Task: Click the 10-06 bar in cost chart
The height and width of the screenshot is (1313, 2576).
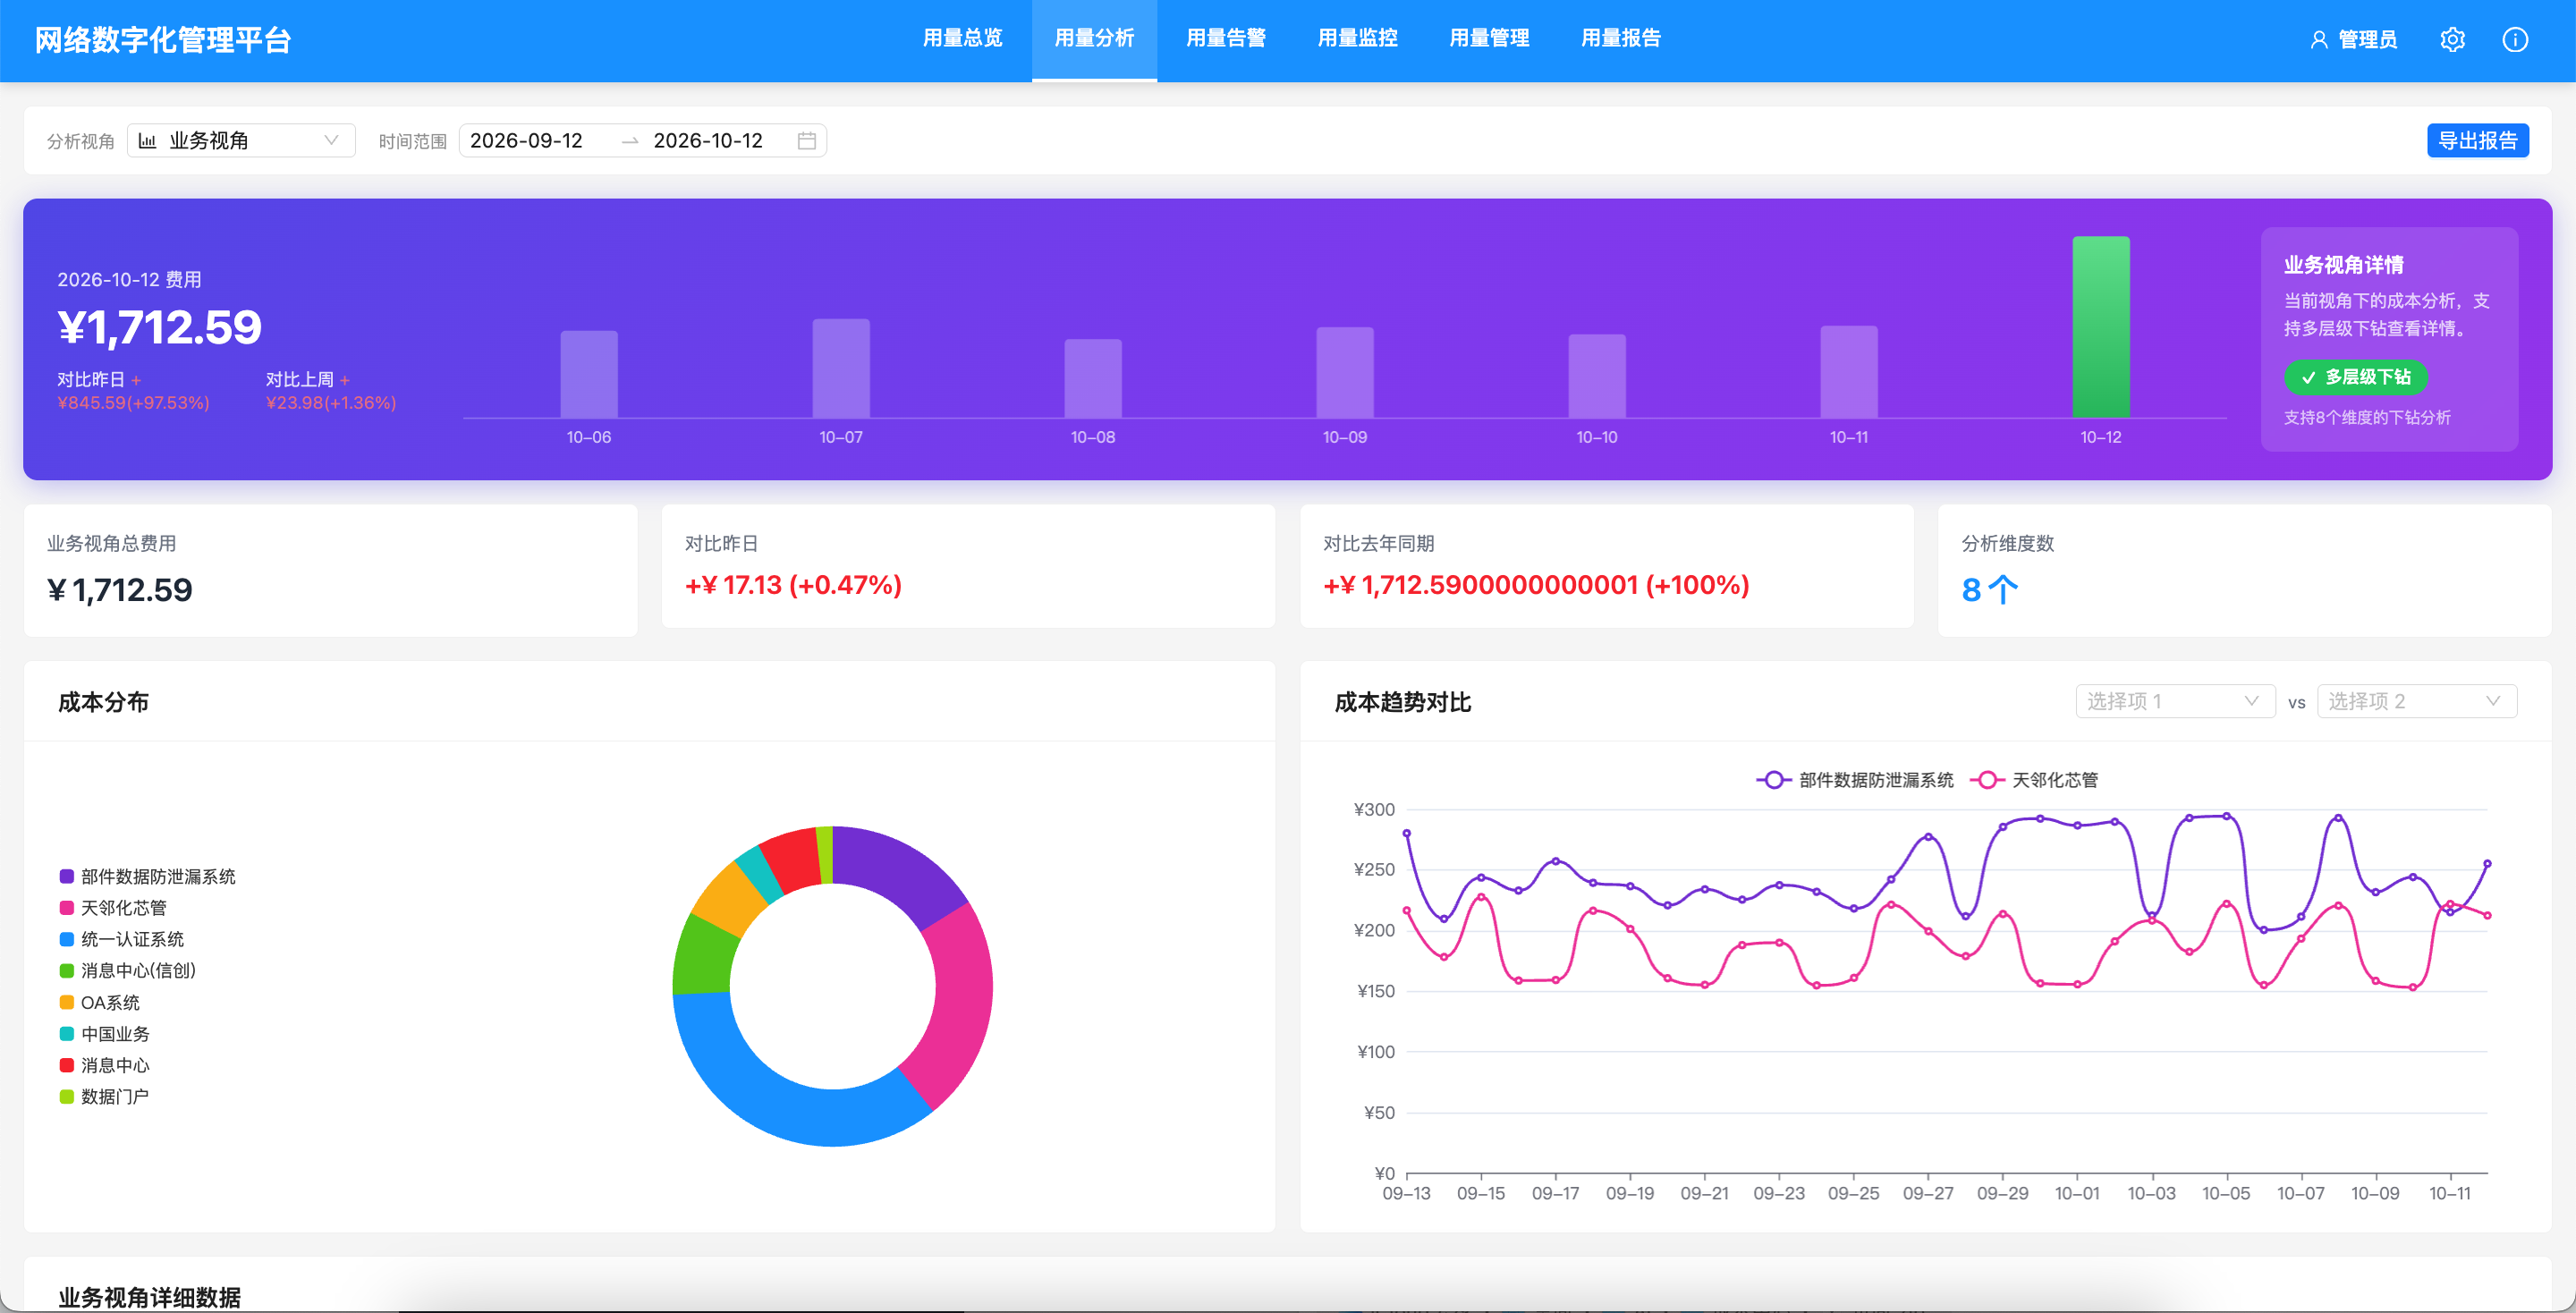Action: (x=588, y=374)
